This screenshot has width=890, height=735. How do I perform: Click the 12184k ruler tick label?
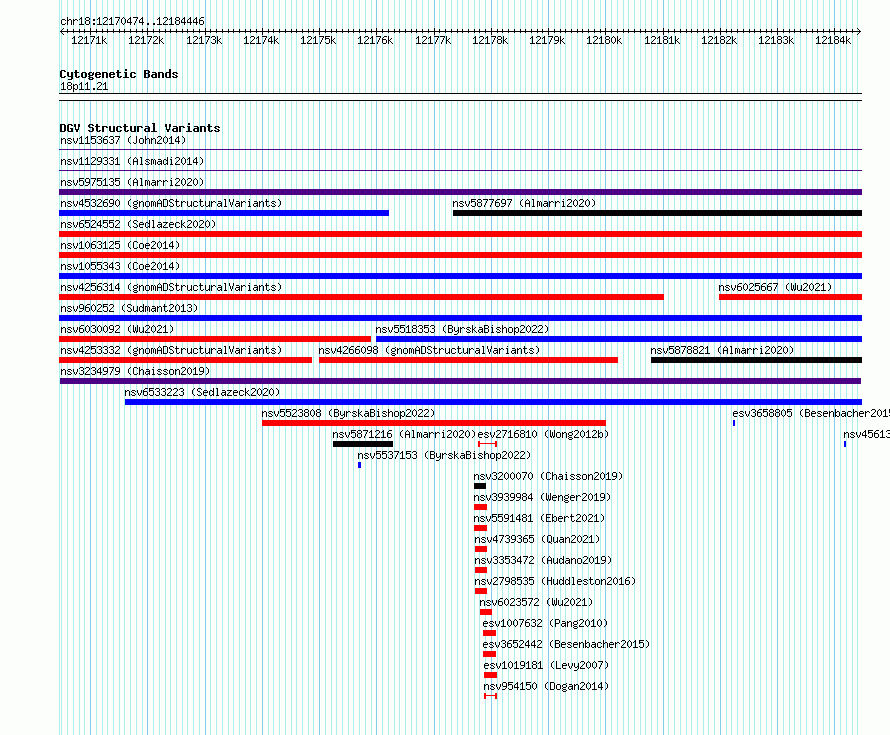coord(833,40)
